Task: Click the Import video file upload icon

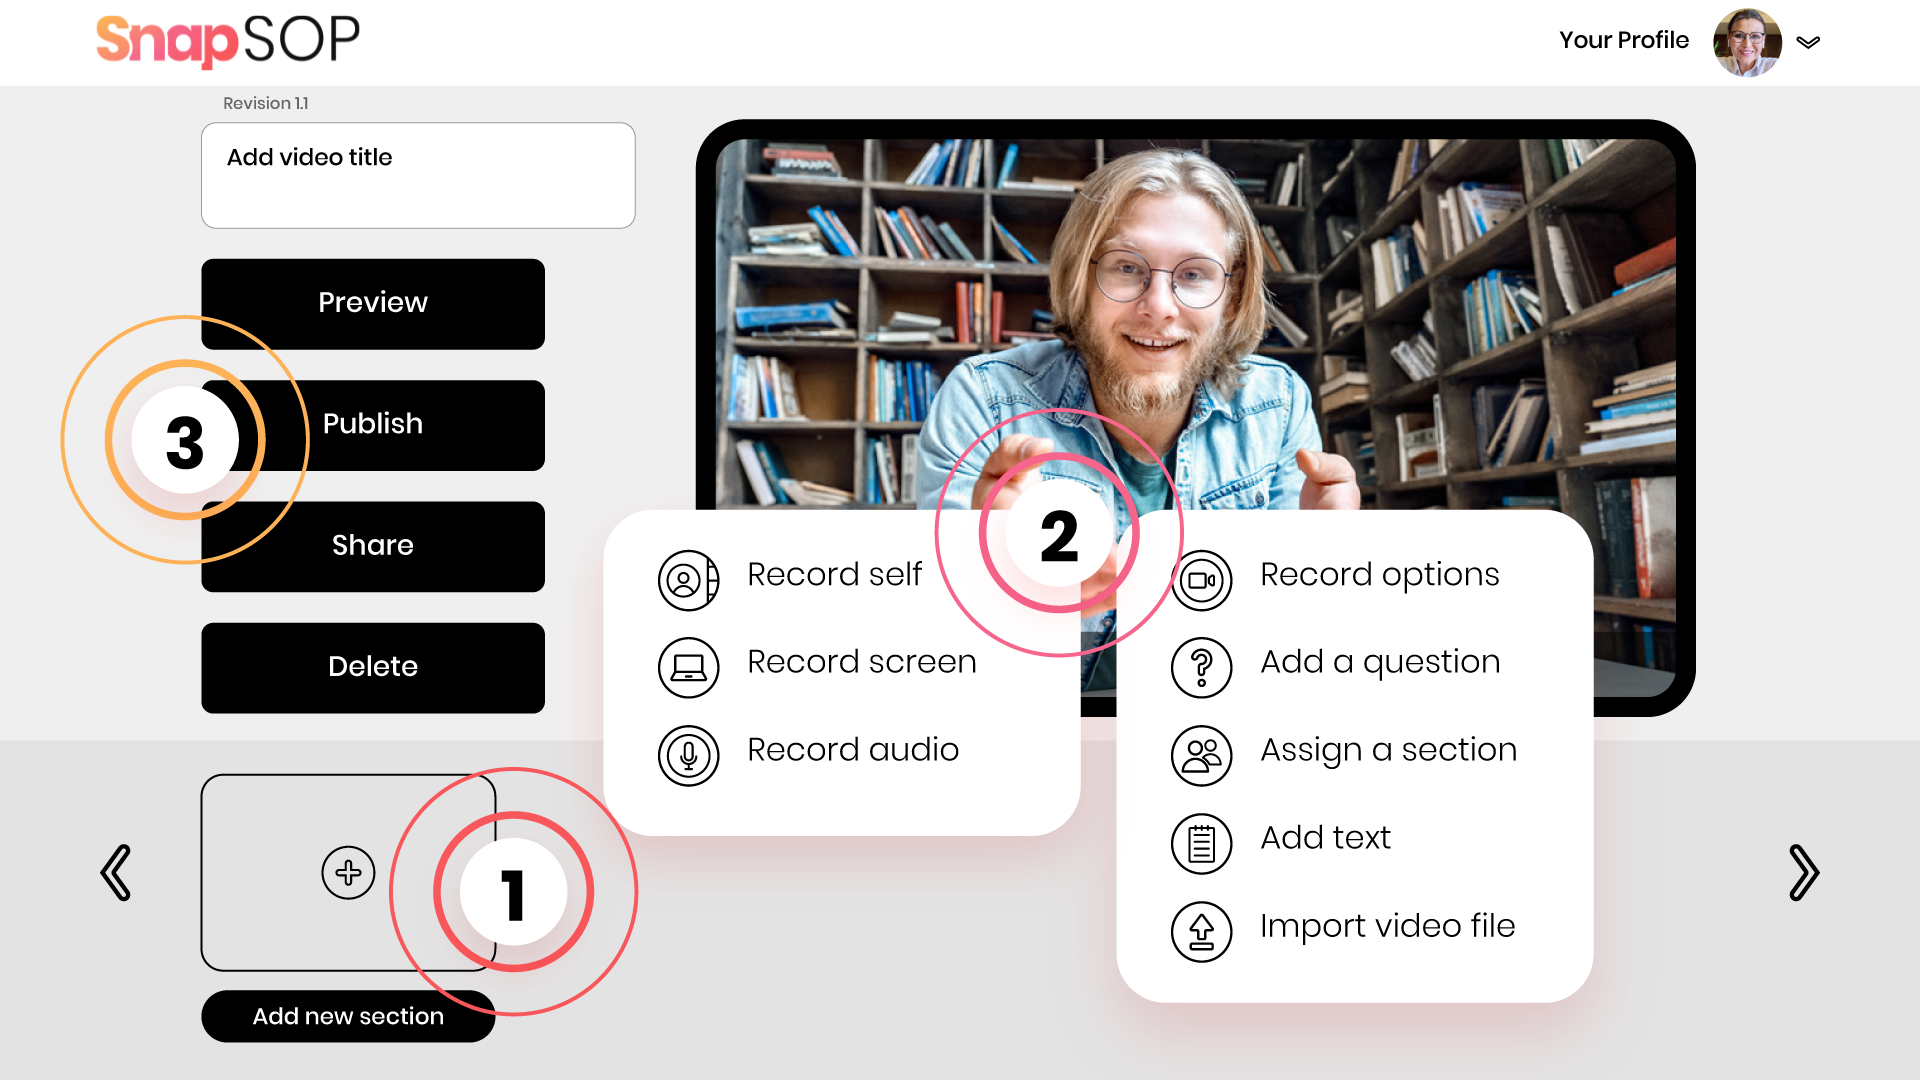Action: click(1201, 931)
